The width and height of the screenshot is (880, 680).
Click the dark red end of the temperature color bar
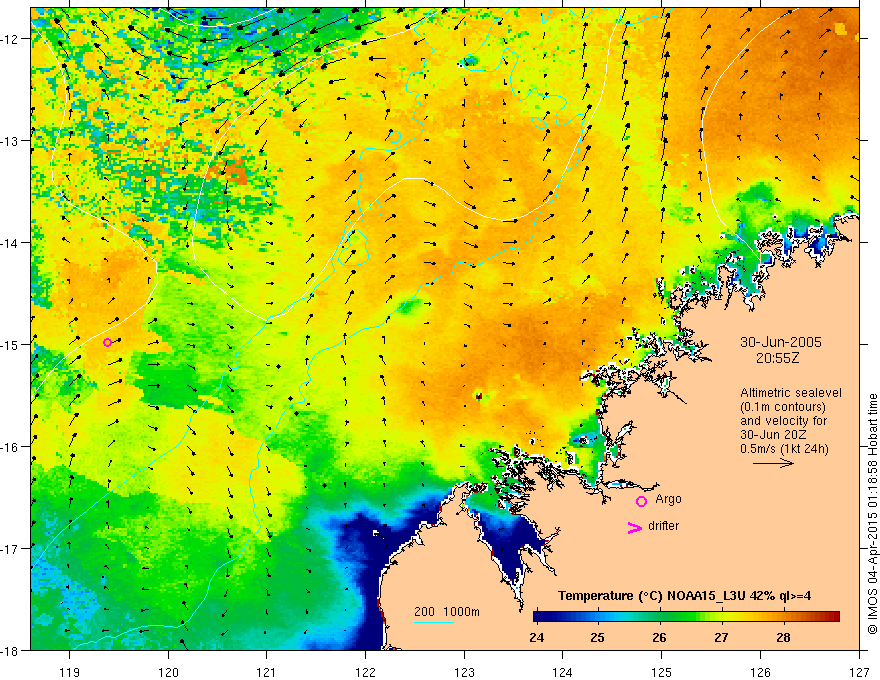pyautogui.click(x=835, y=616)
